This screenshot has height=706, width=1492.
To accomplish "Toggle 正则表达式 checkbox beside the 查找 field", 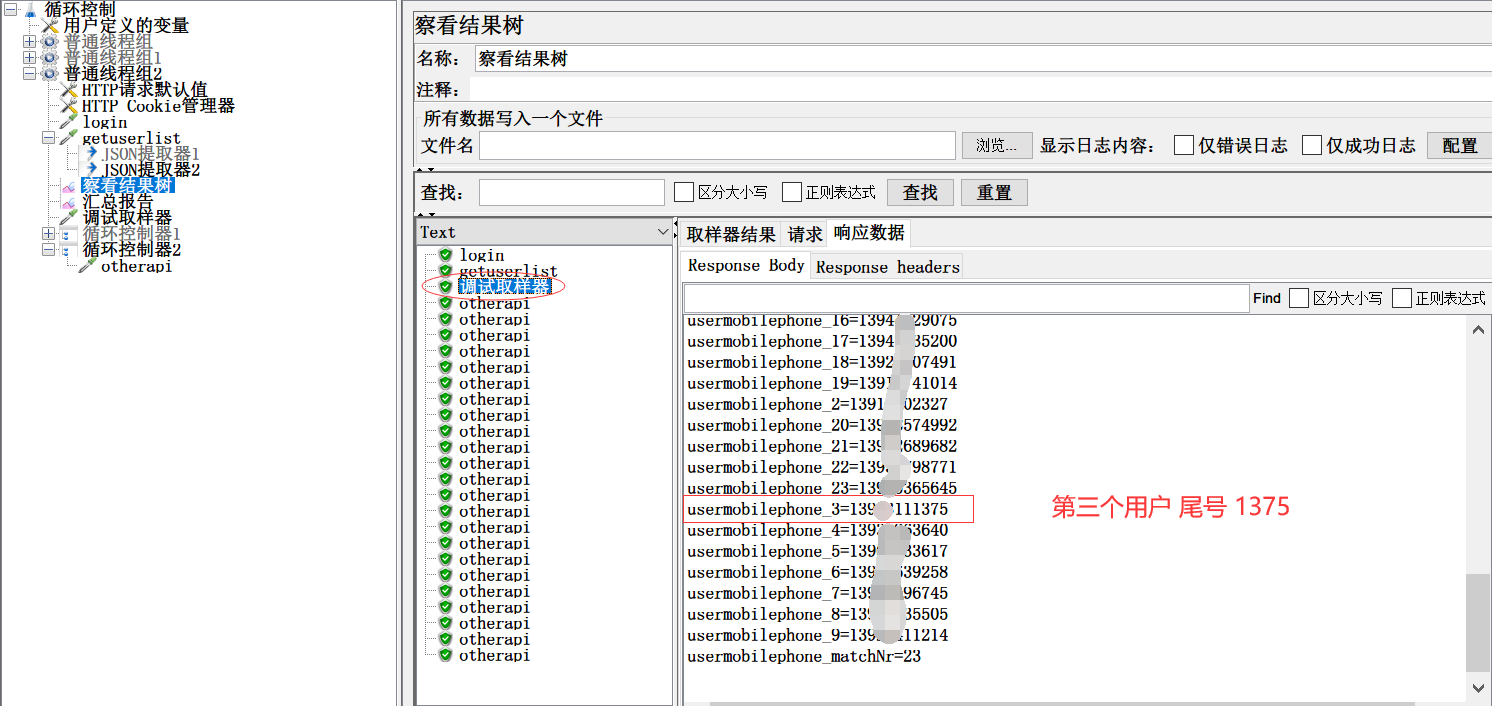I will 792,192.
